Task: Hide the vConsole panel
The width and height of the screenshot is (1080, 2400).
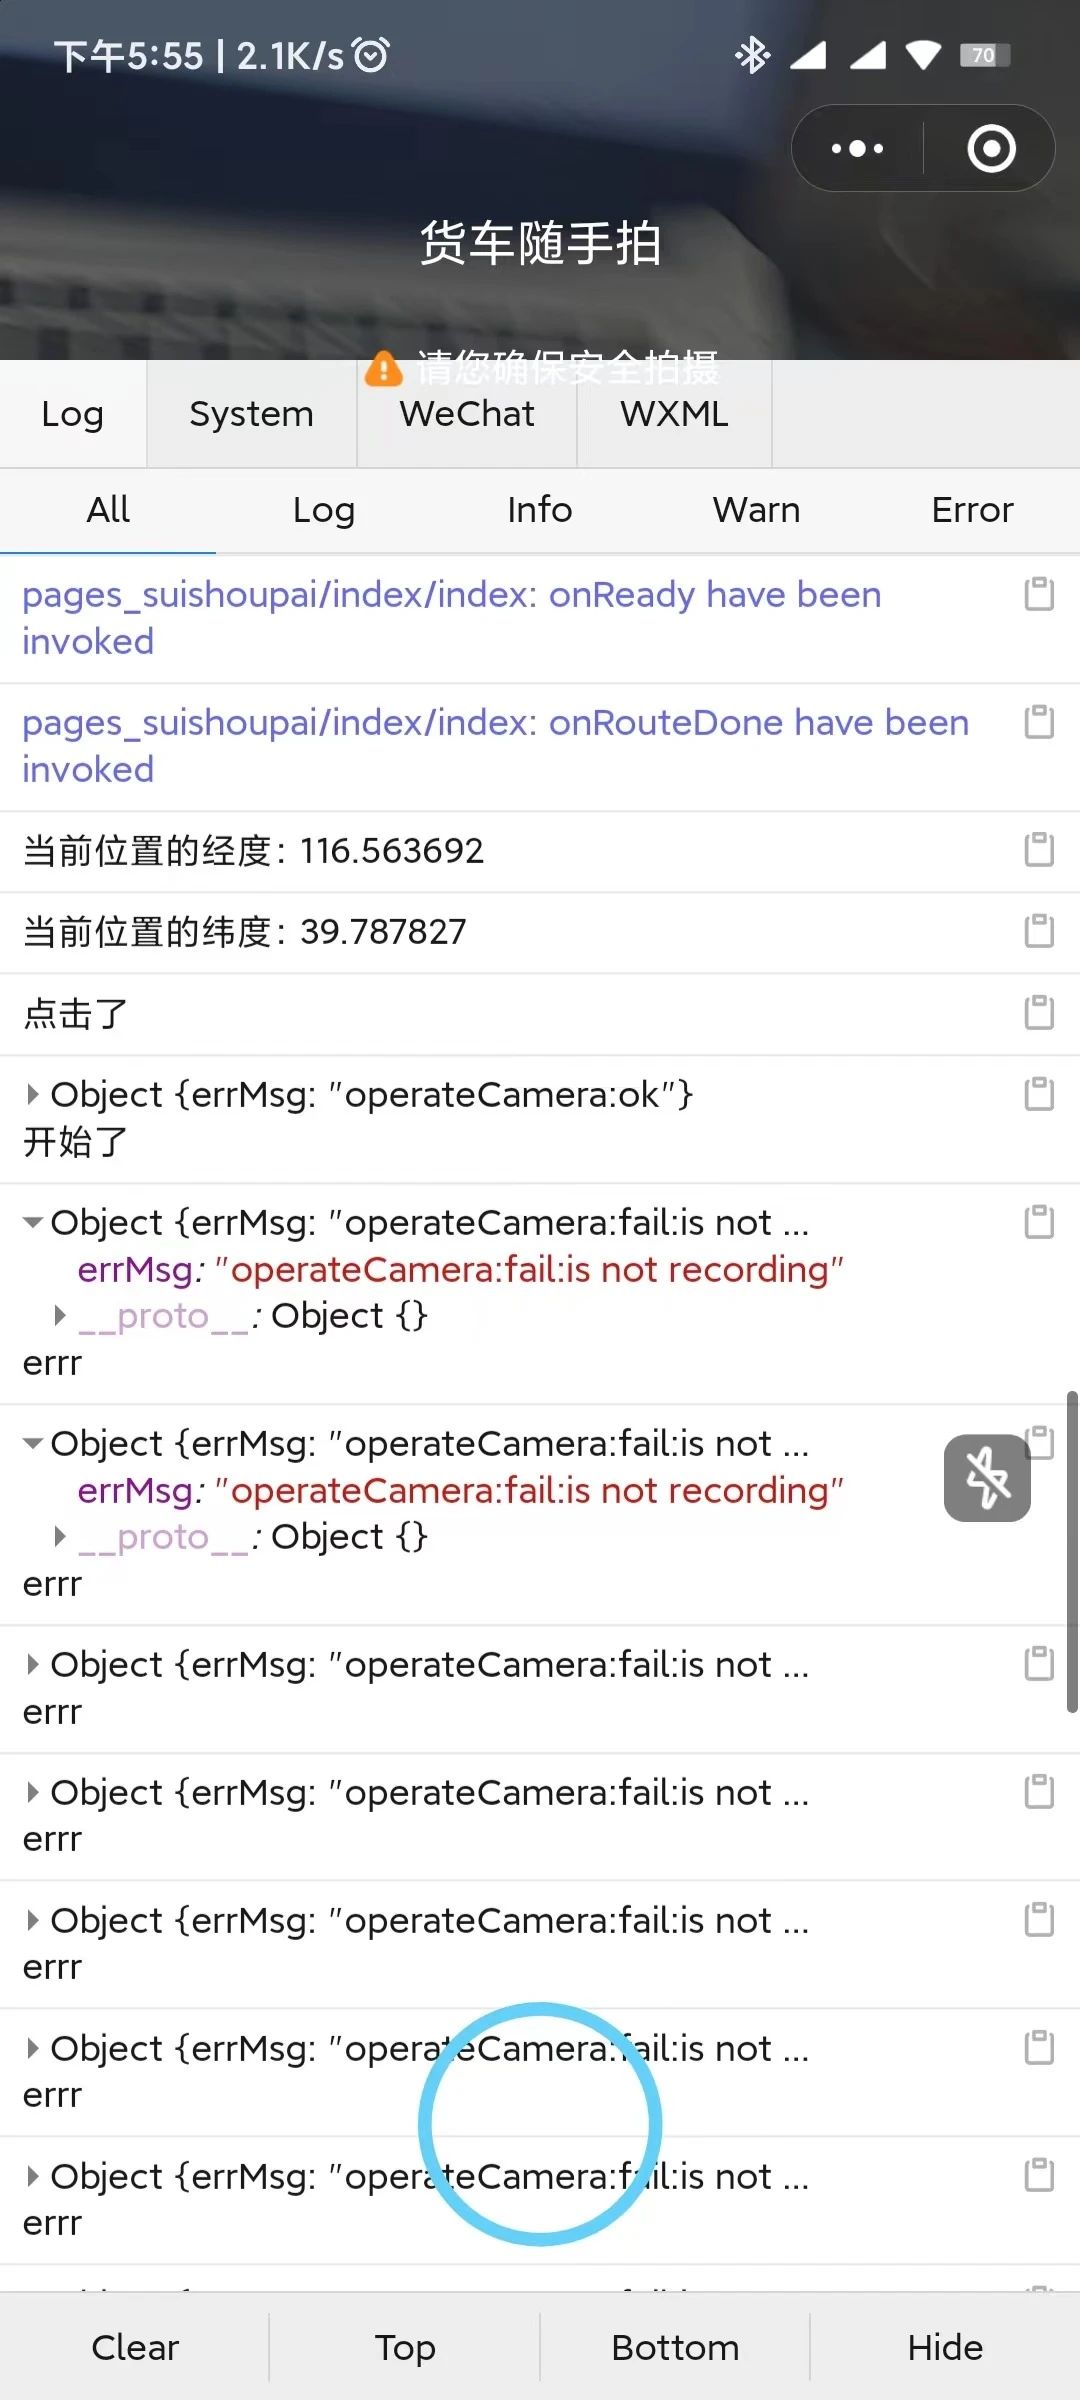Action: click(x=945, y=2347)
